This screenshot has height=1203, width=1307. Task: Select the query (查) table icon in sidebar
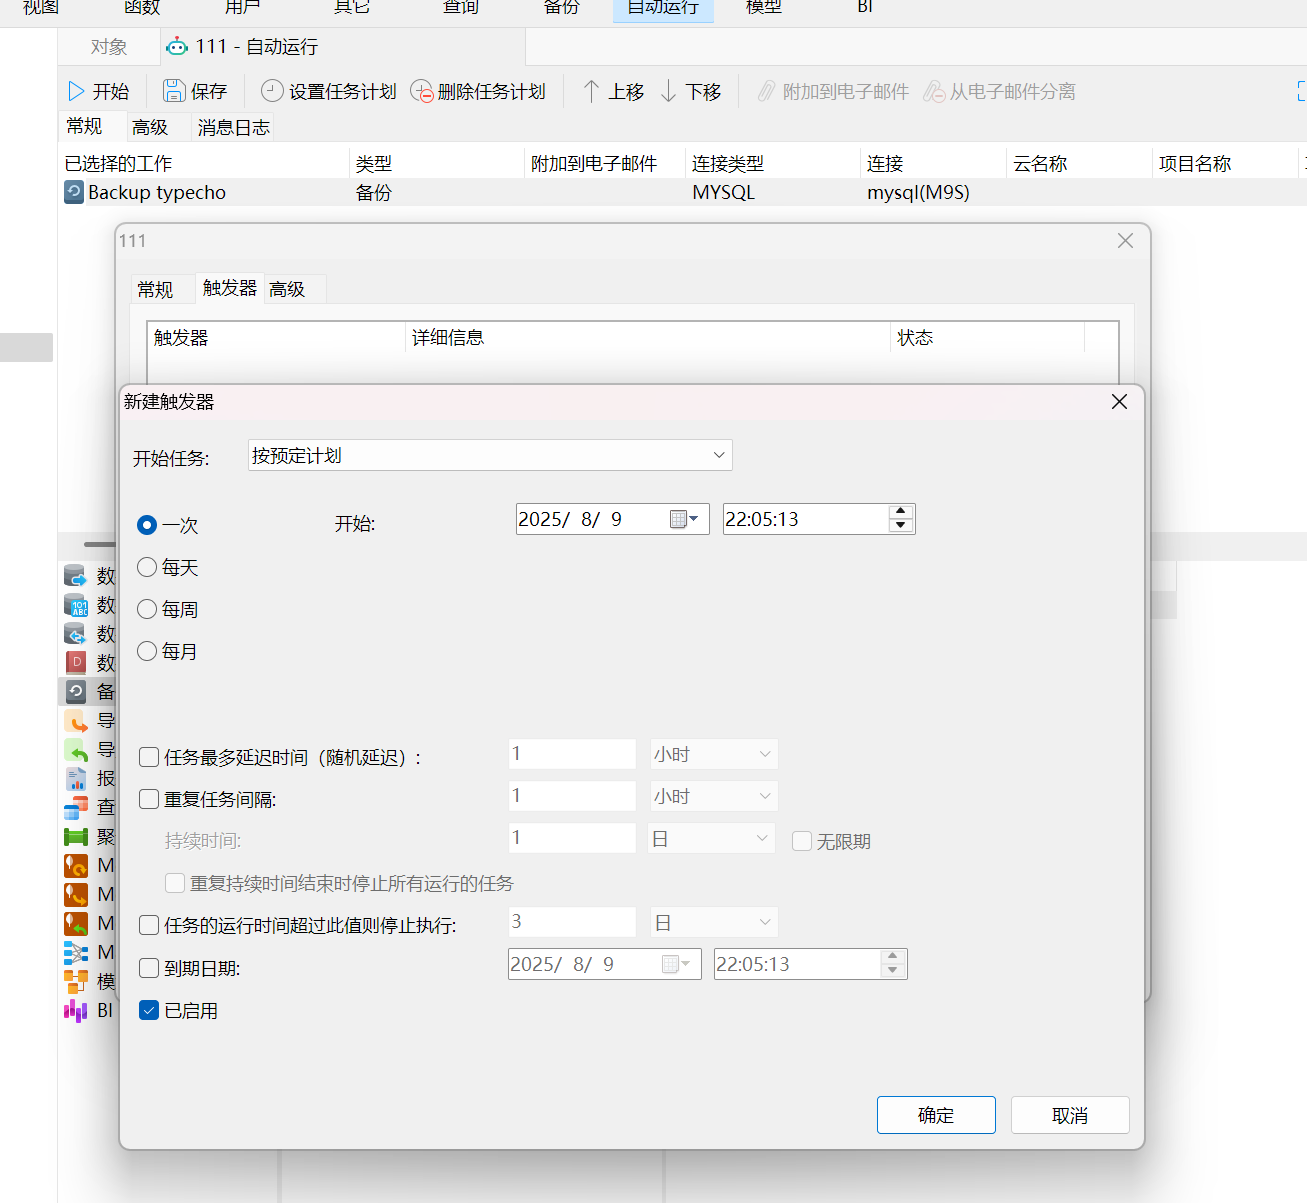76,807
